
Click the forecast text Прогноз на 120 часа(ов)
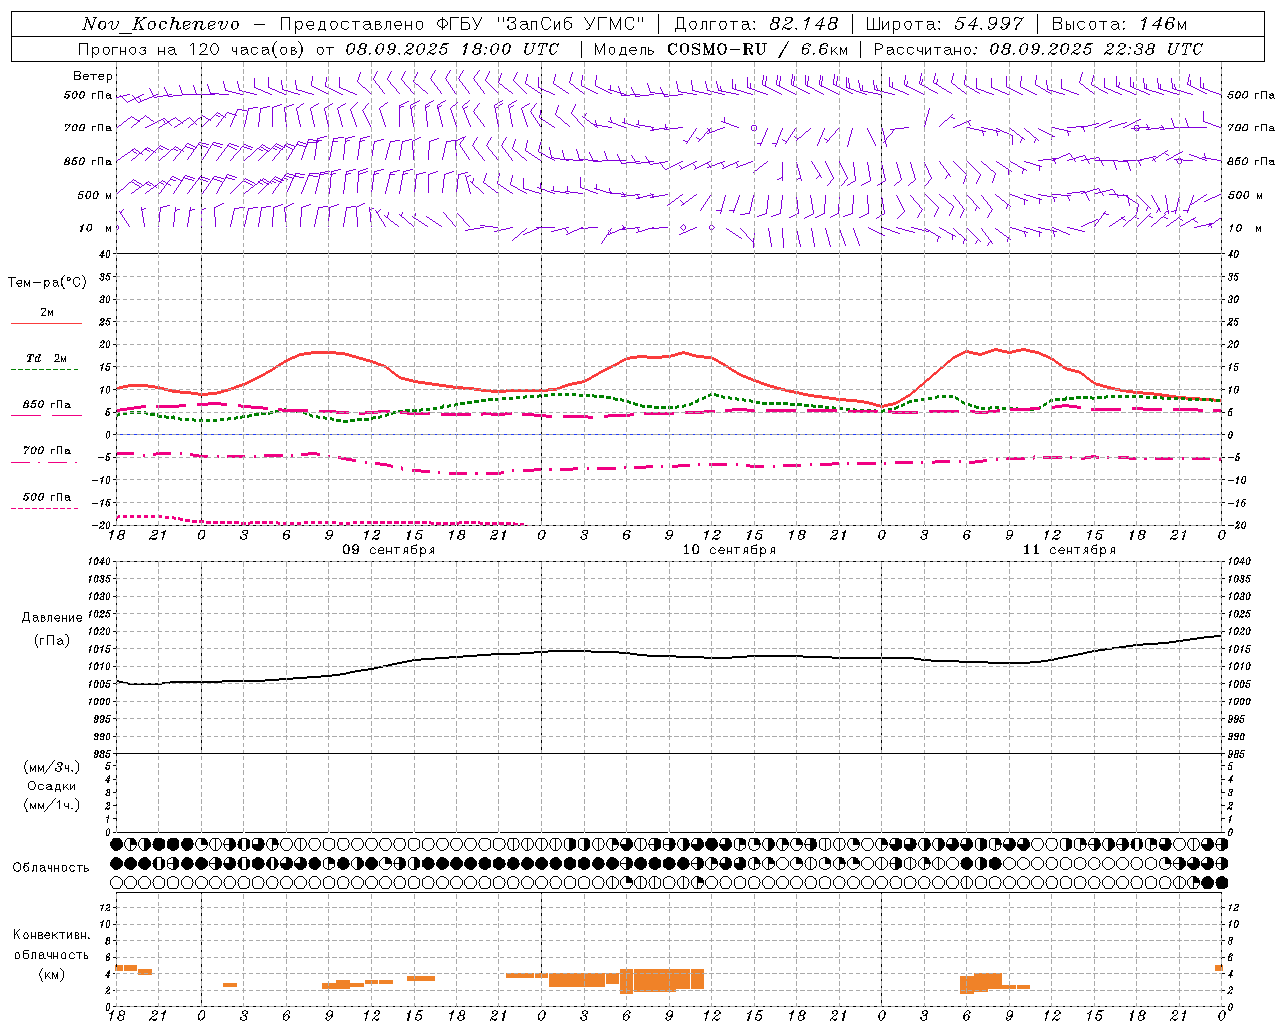[x=191, y=49]
